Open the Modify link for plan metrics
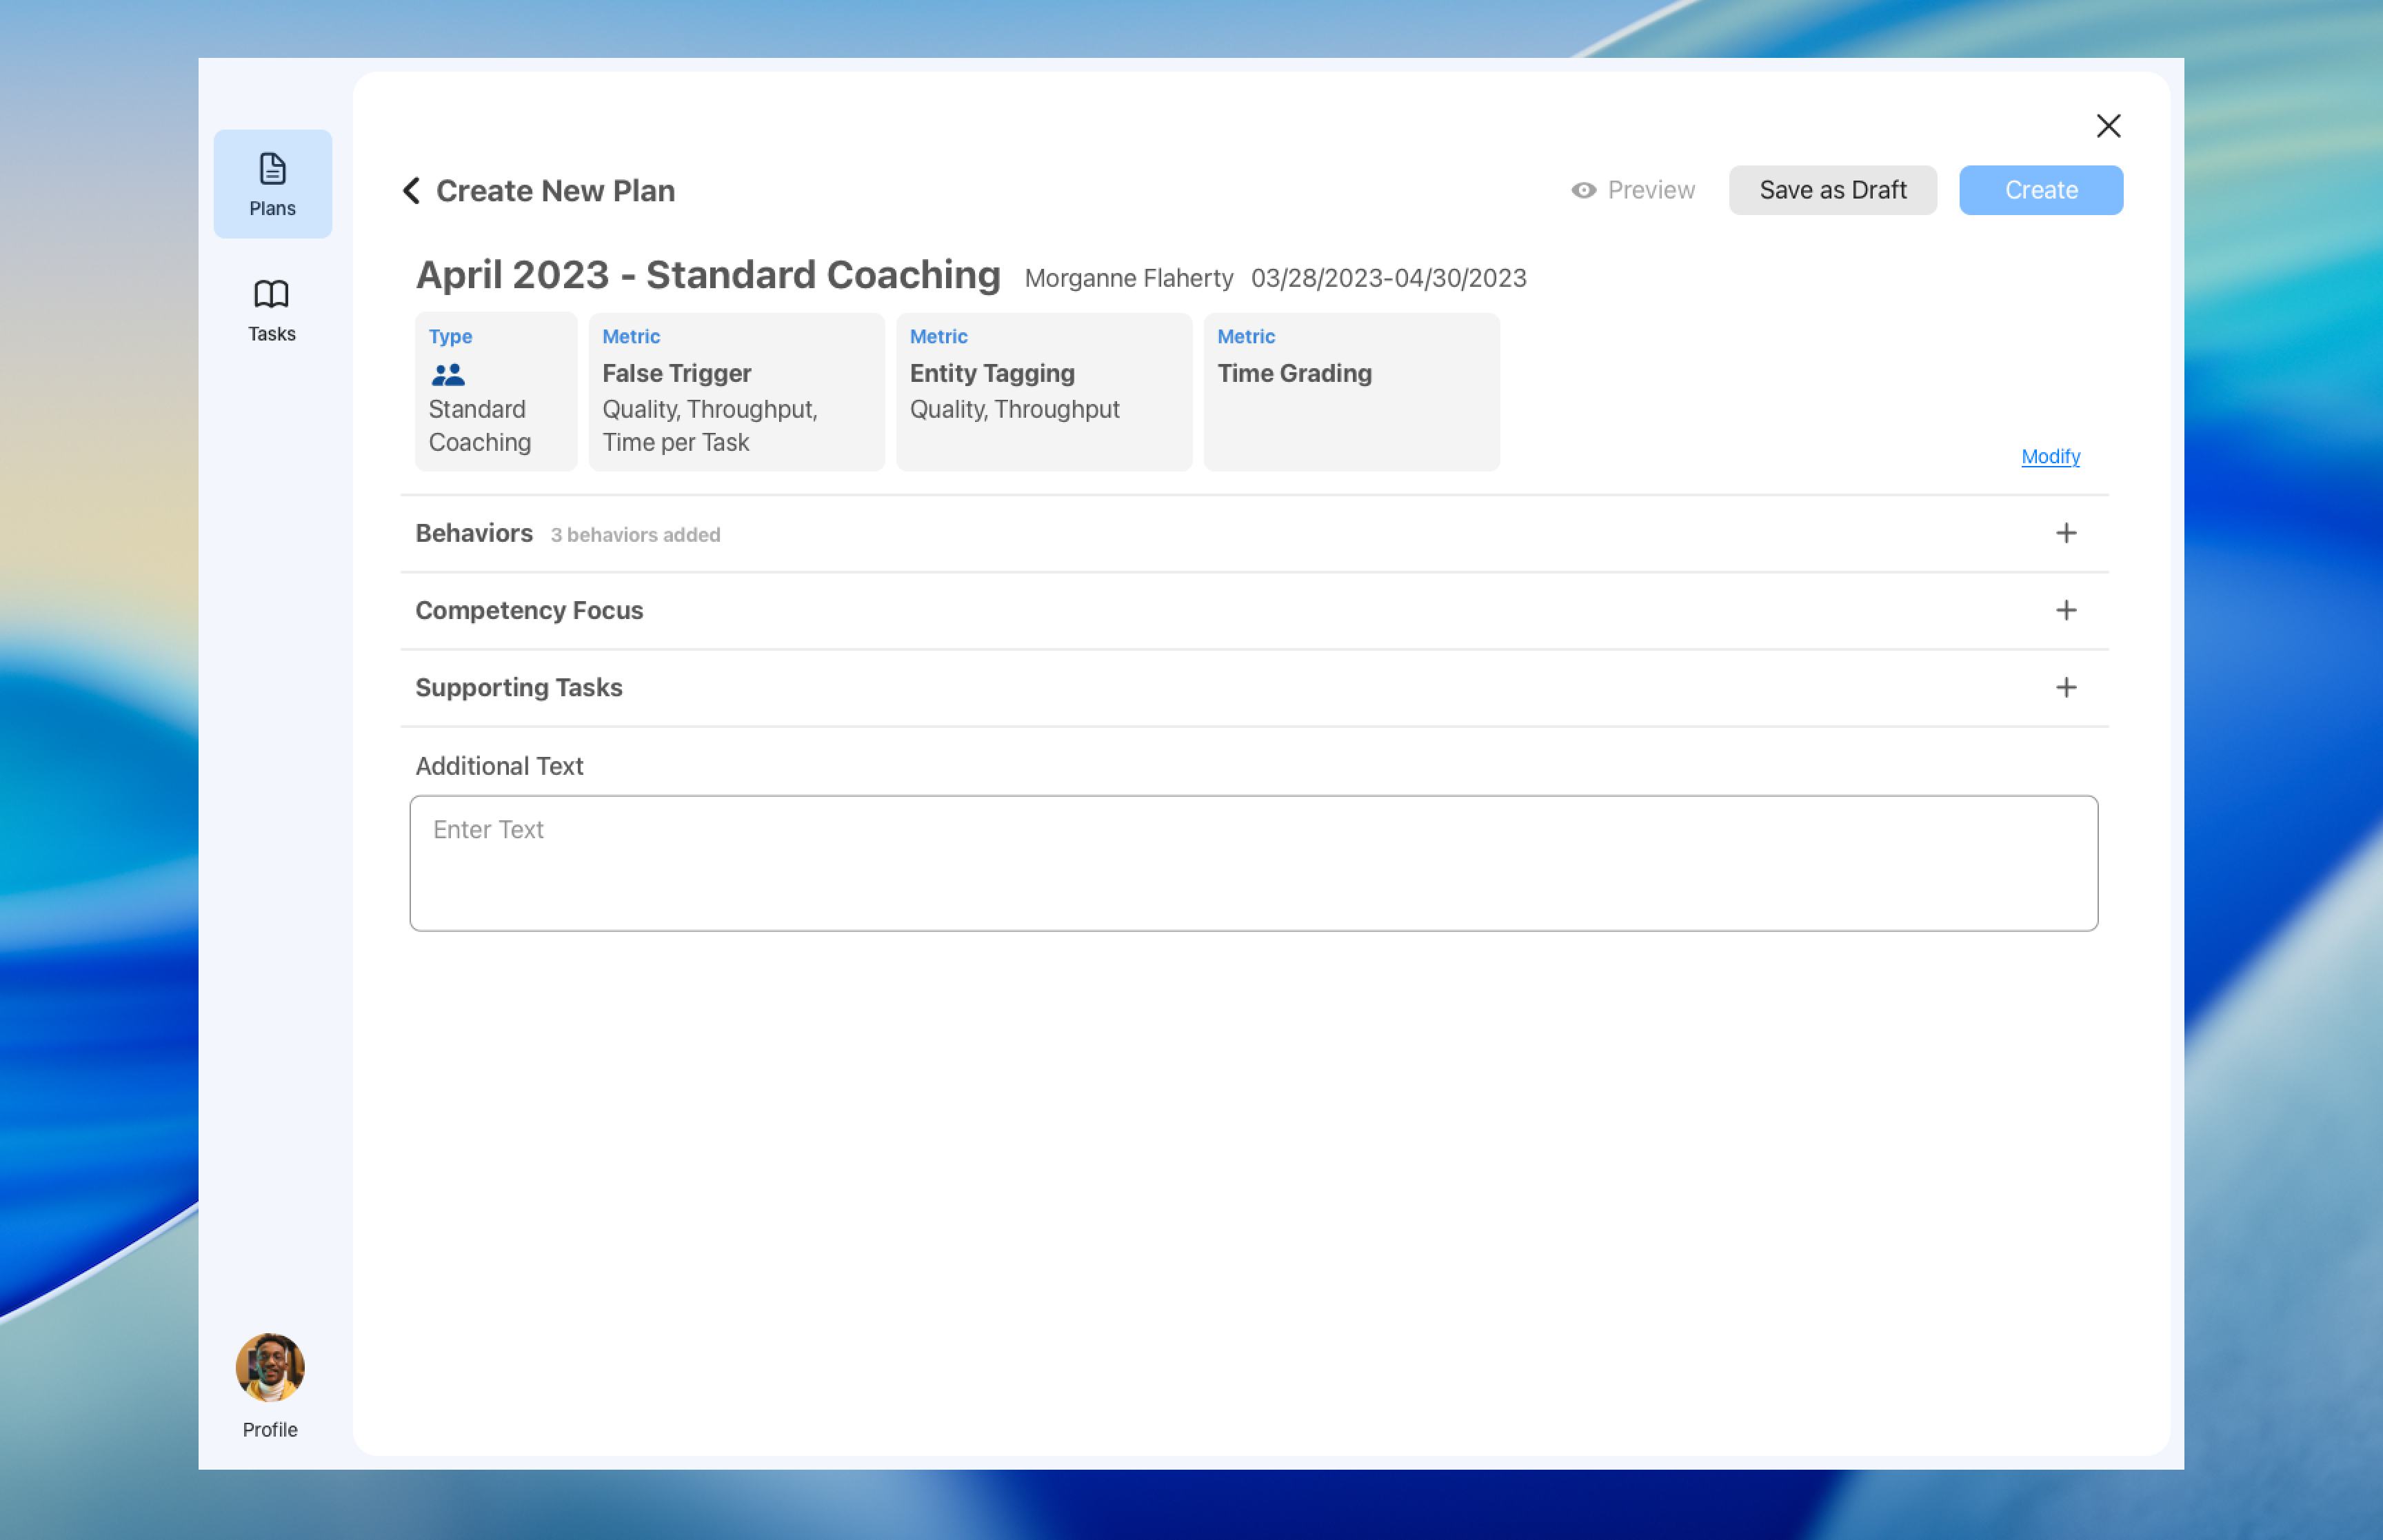2383x1540 pixels. 2050,457
